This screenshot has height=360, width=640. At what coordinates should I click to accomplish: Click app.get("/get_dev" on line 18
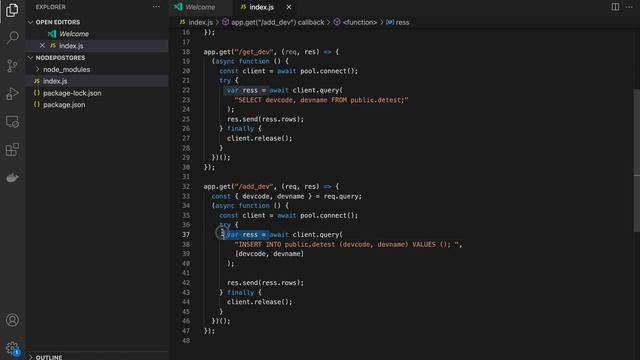pos(238,52)
